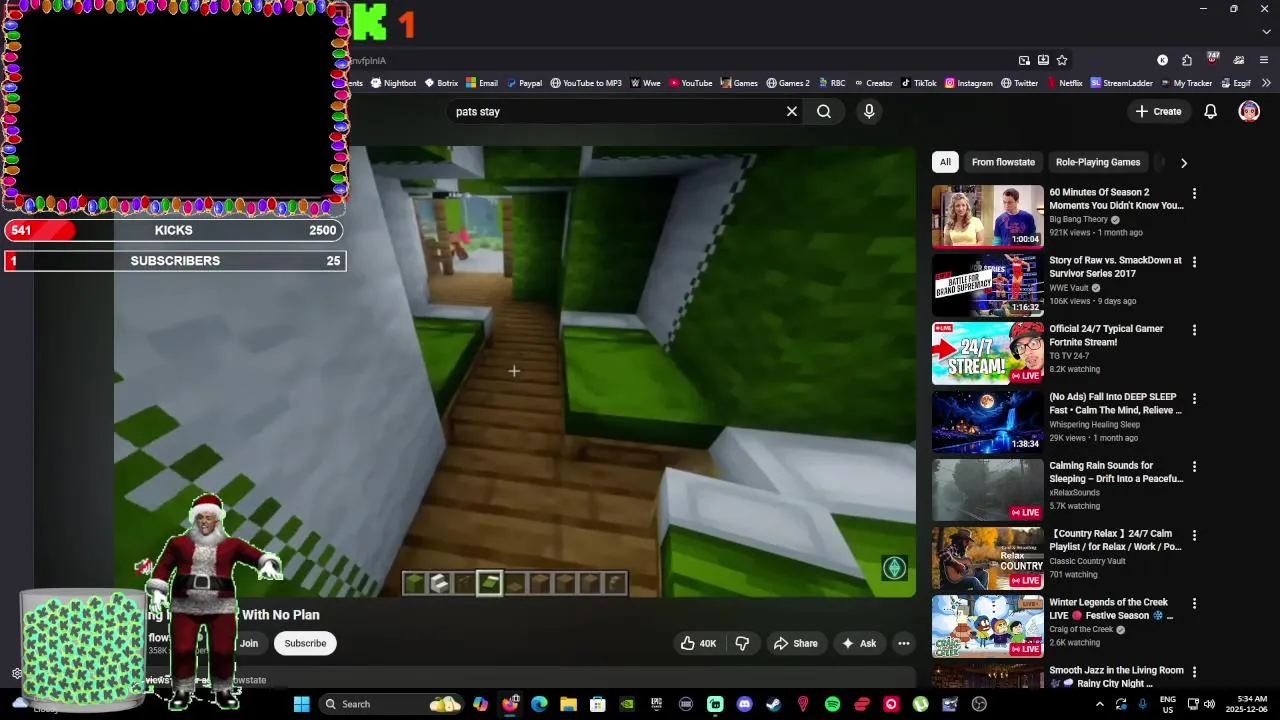The width and height of the screenshot is (1280, 720).
Task: Select the Role-Playing Games chip
Action: tap(1097, 162)
